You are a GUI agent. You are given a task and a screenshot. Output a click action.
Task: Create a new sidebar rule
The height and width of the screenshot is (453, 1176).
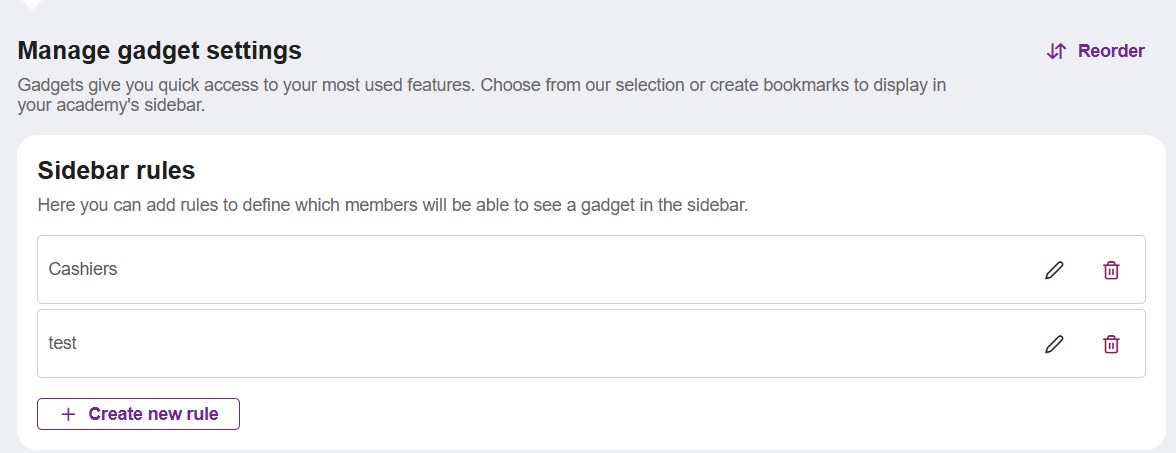click(138, 414)
